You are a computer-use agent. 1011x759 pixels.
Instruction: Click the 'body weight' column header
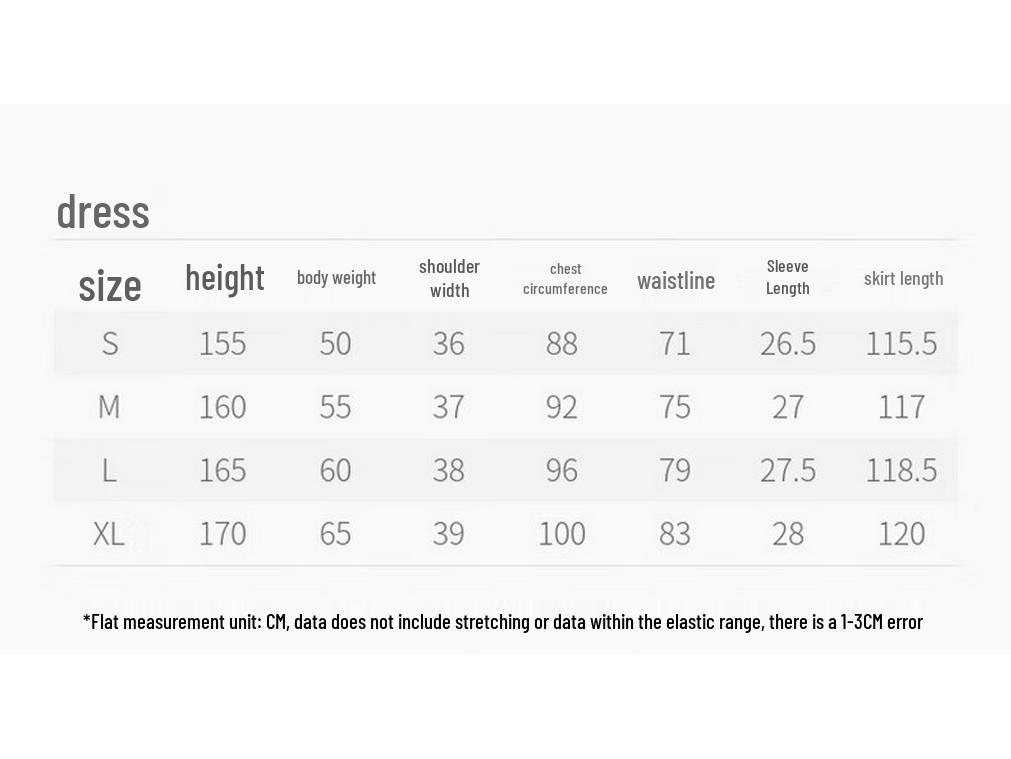coord(336,278)
